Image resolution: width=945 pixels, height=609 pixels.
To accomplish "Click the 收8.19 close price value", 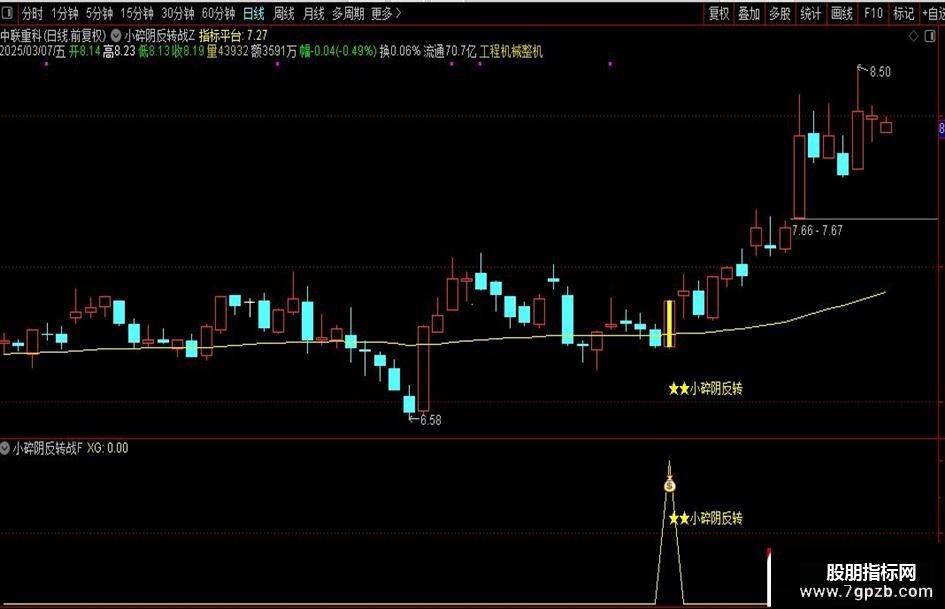I will 188,51.
